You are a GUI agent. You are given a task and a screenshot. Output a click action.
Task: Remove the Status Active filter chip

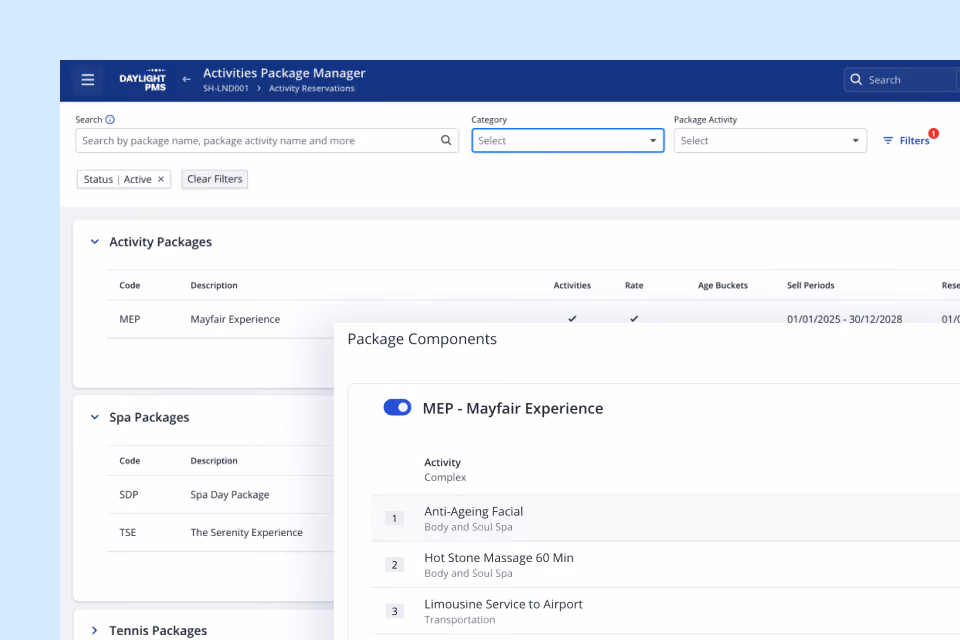[161, 179]
